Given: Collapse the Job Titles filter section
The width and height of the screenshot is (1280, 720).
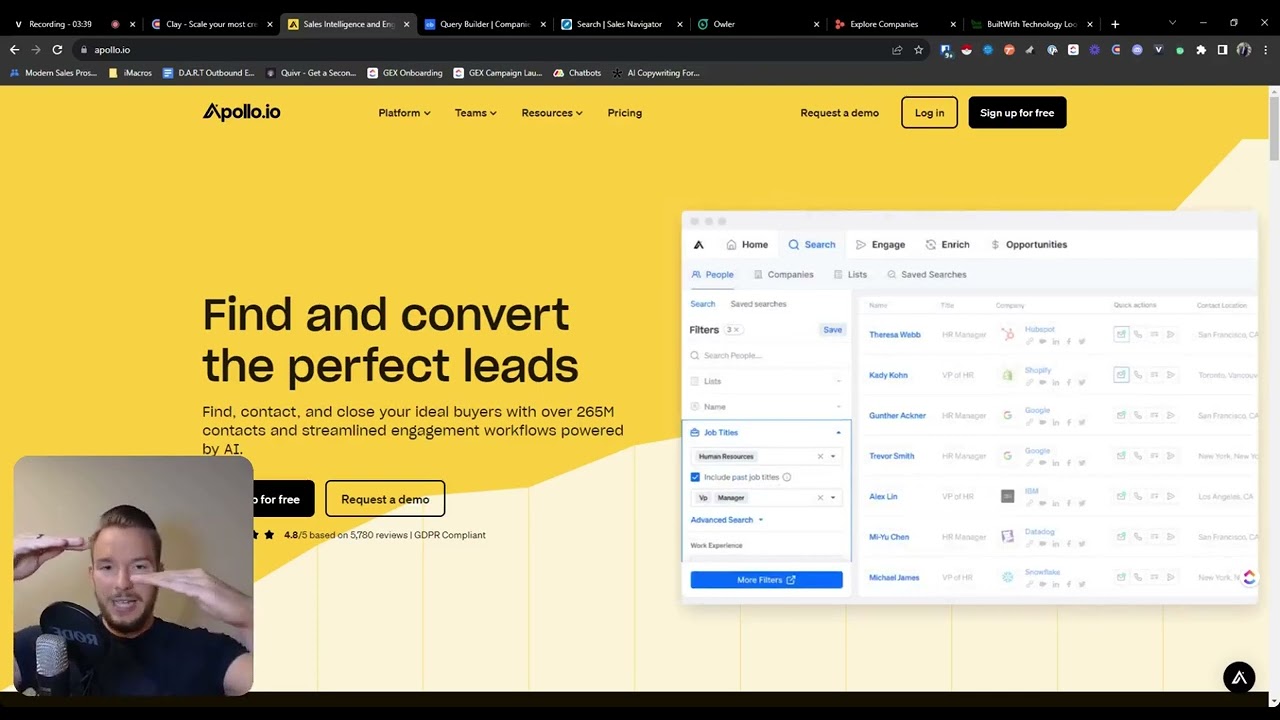Looking at the screenshot, I should tap(838, 433).
